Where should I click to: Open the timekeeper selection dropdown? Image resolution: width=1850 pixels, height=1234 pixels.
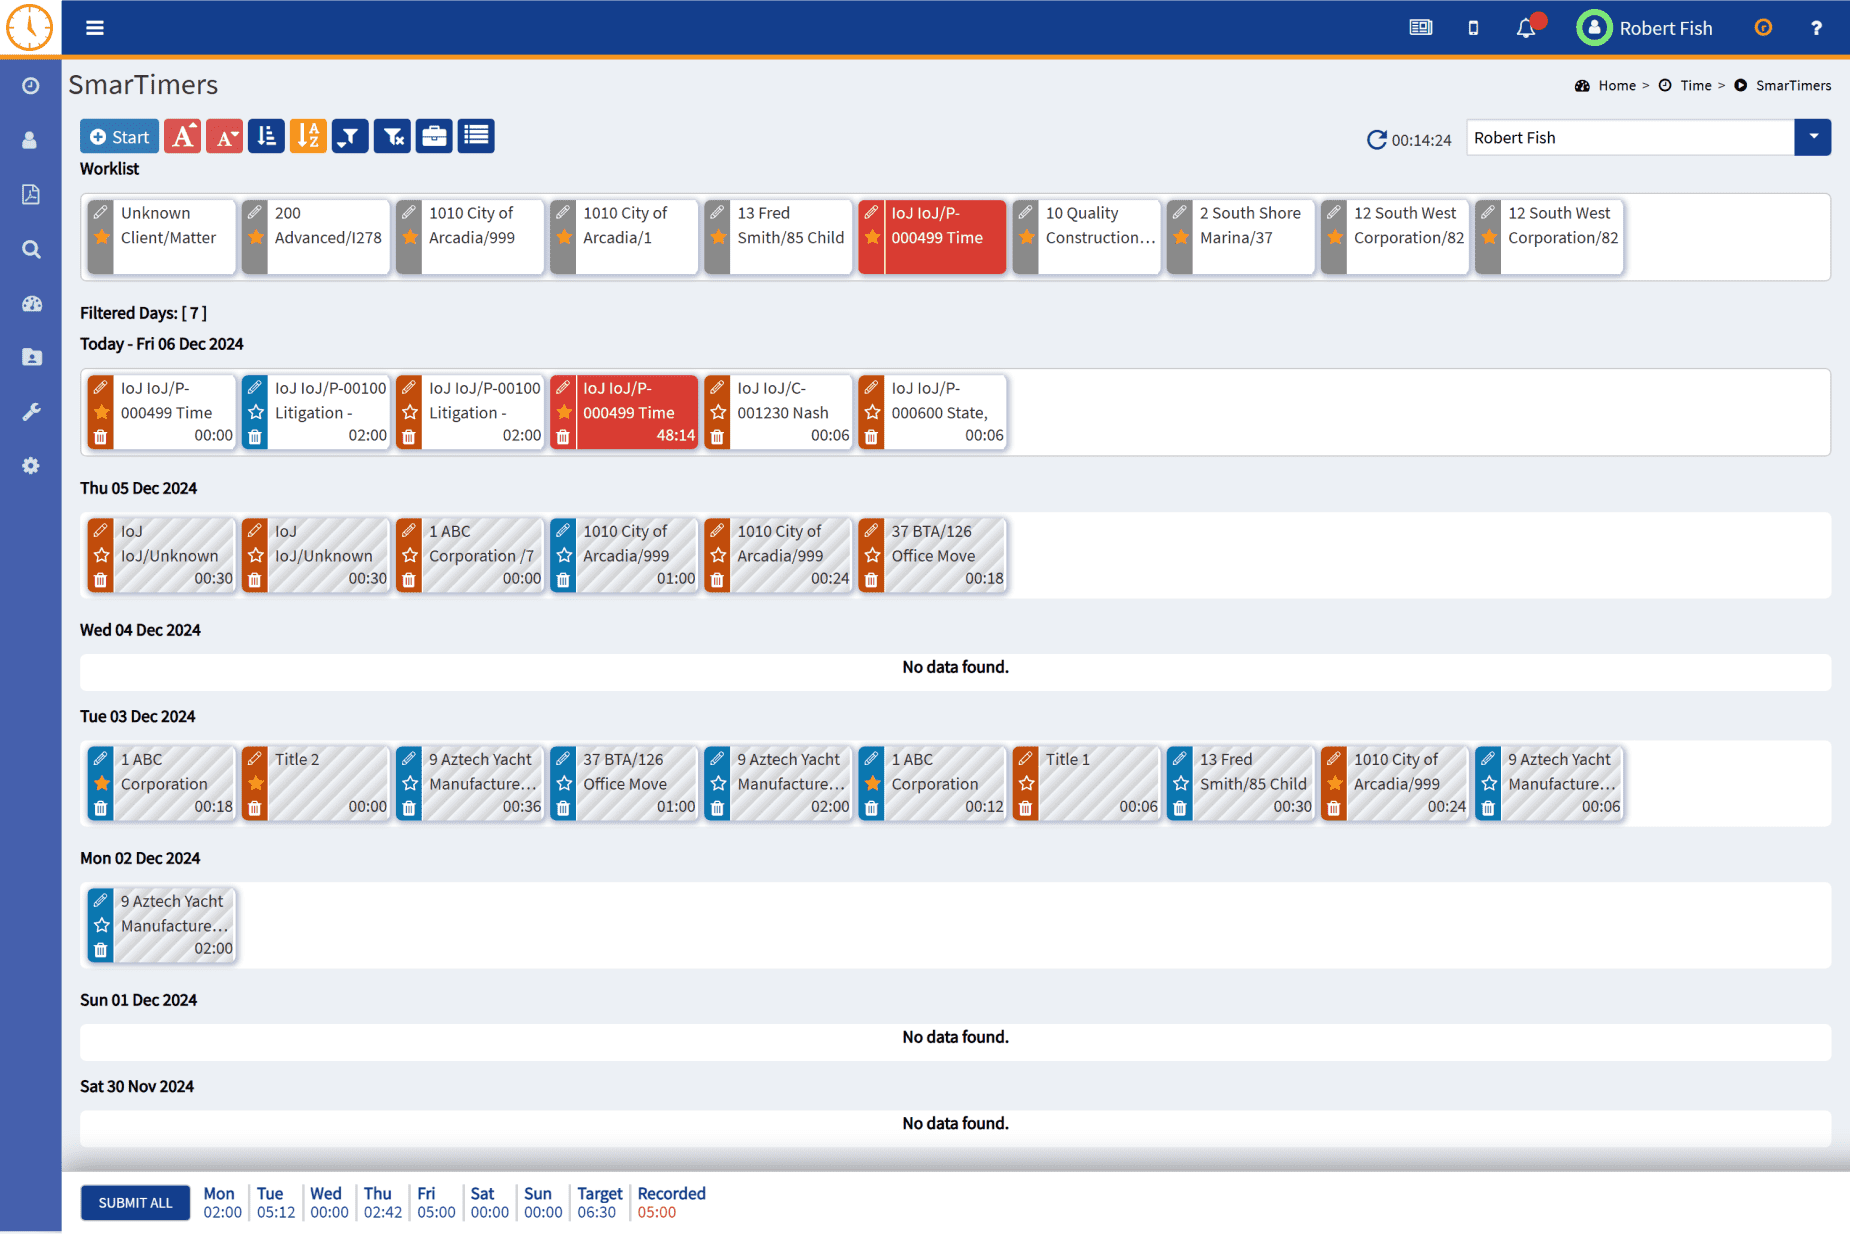coord(1813,137)
